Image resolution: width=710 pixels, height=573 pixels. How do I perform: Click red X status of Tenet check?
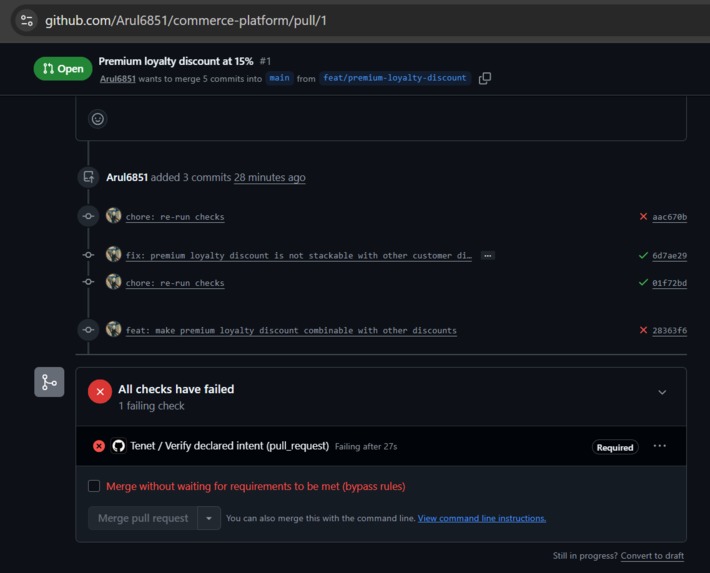pos(99,446)
